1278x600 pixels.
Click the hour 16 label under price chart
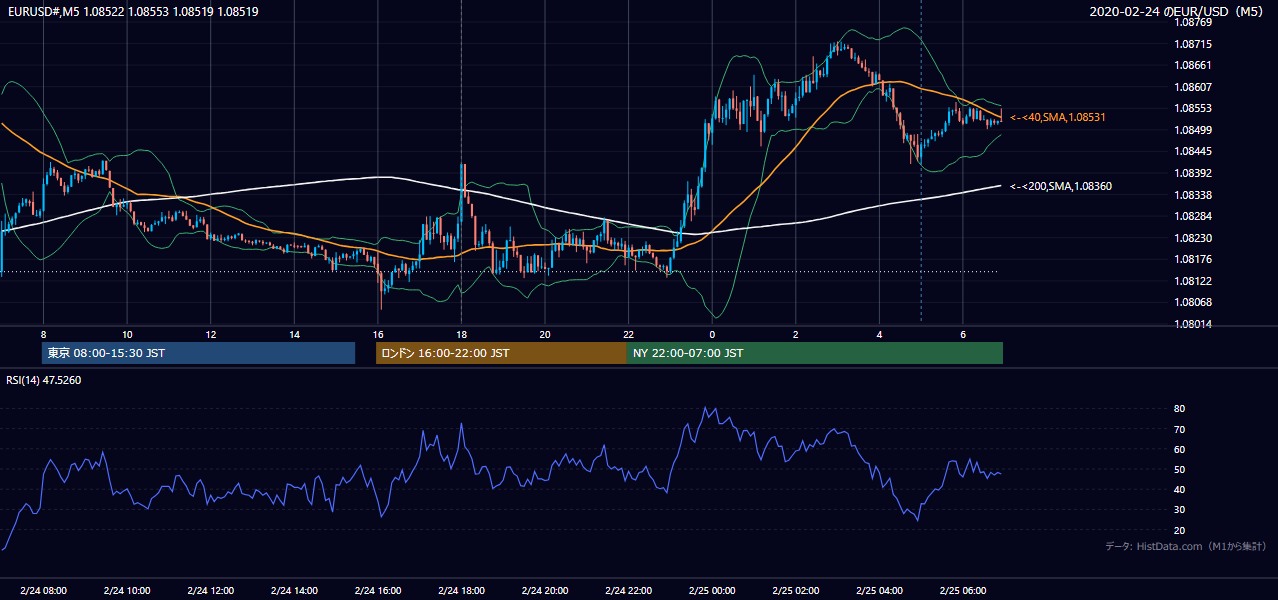pyautogui.click(x=378, y=334)
